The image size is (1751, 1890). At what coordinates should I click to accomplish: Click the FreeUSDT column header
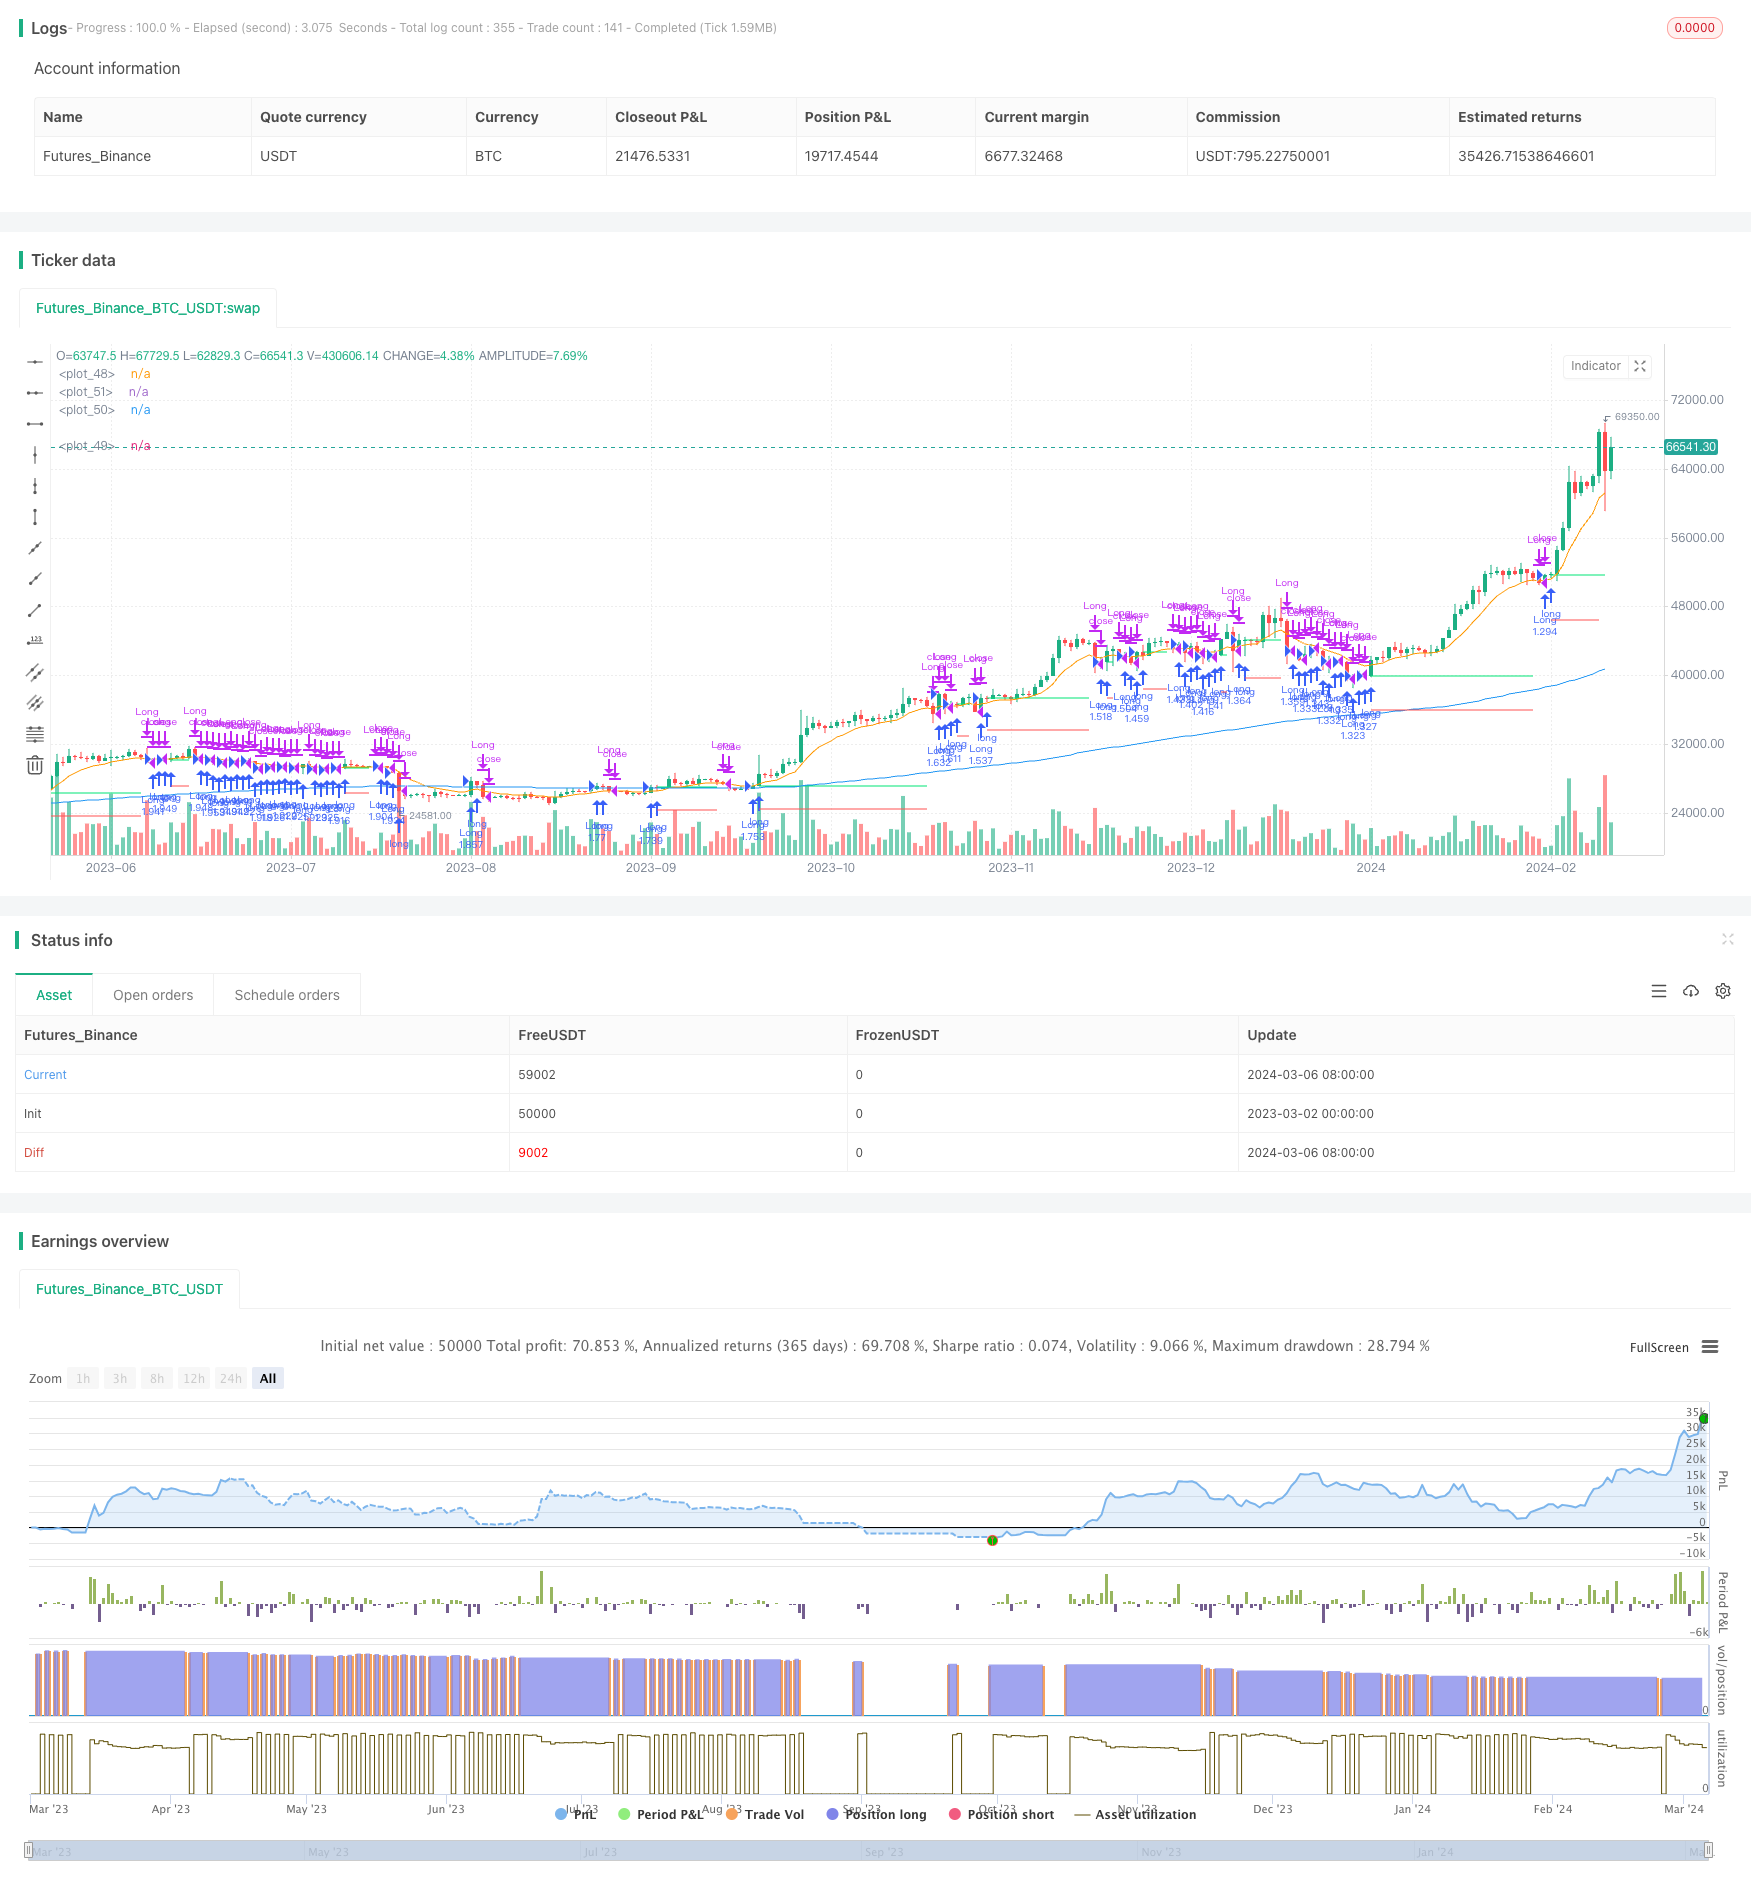pos(552,1035)
